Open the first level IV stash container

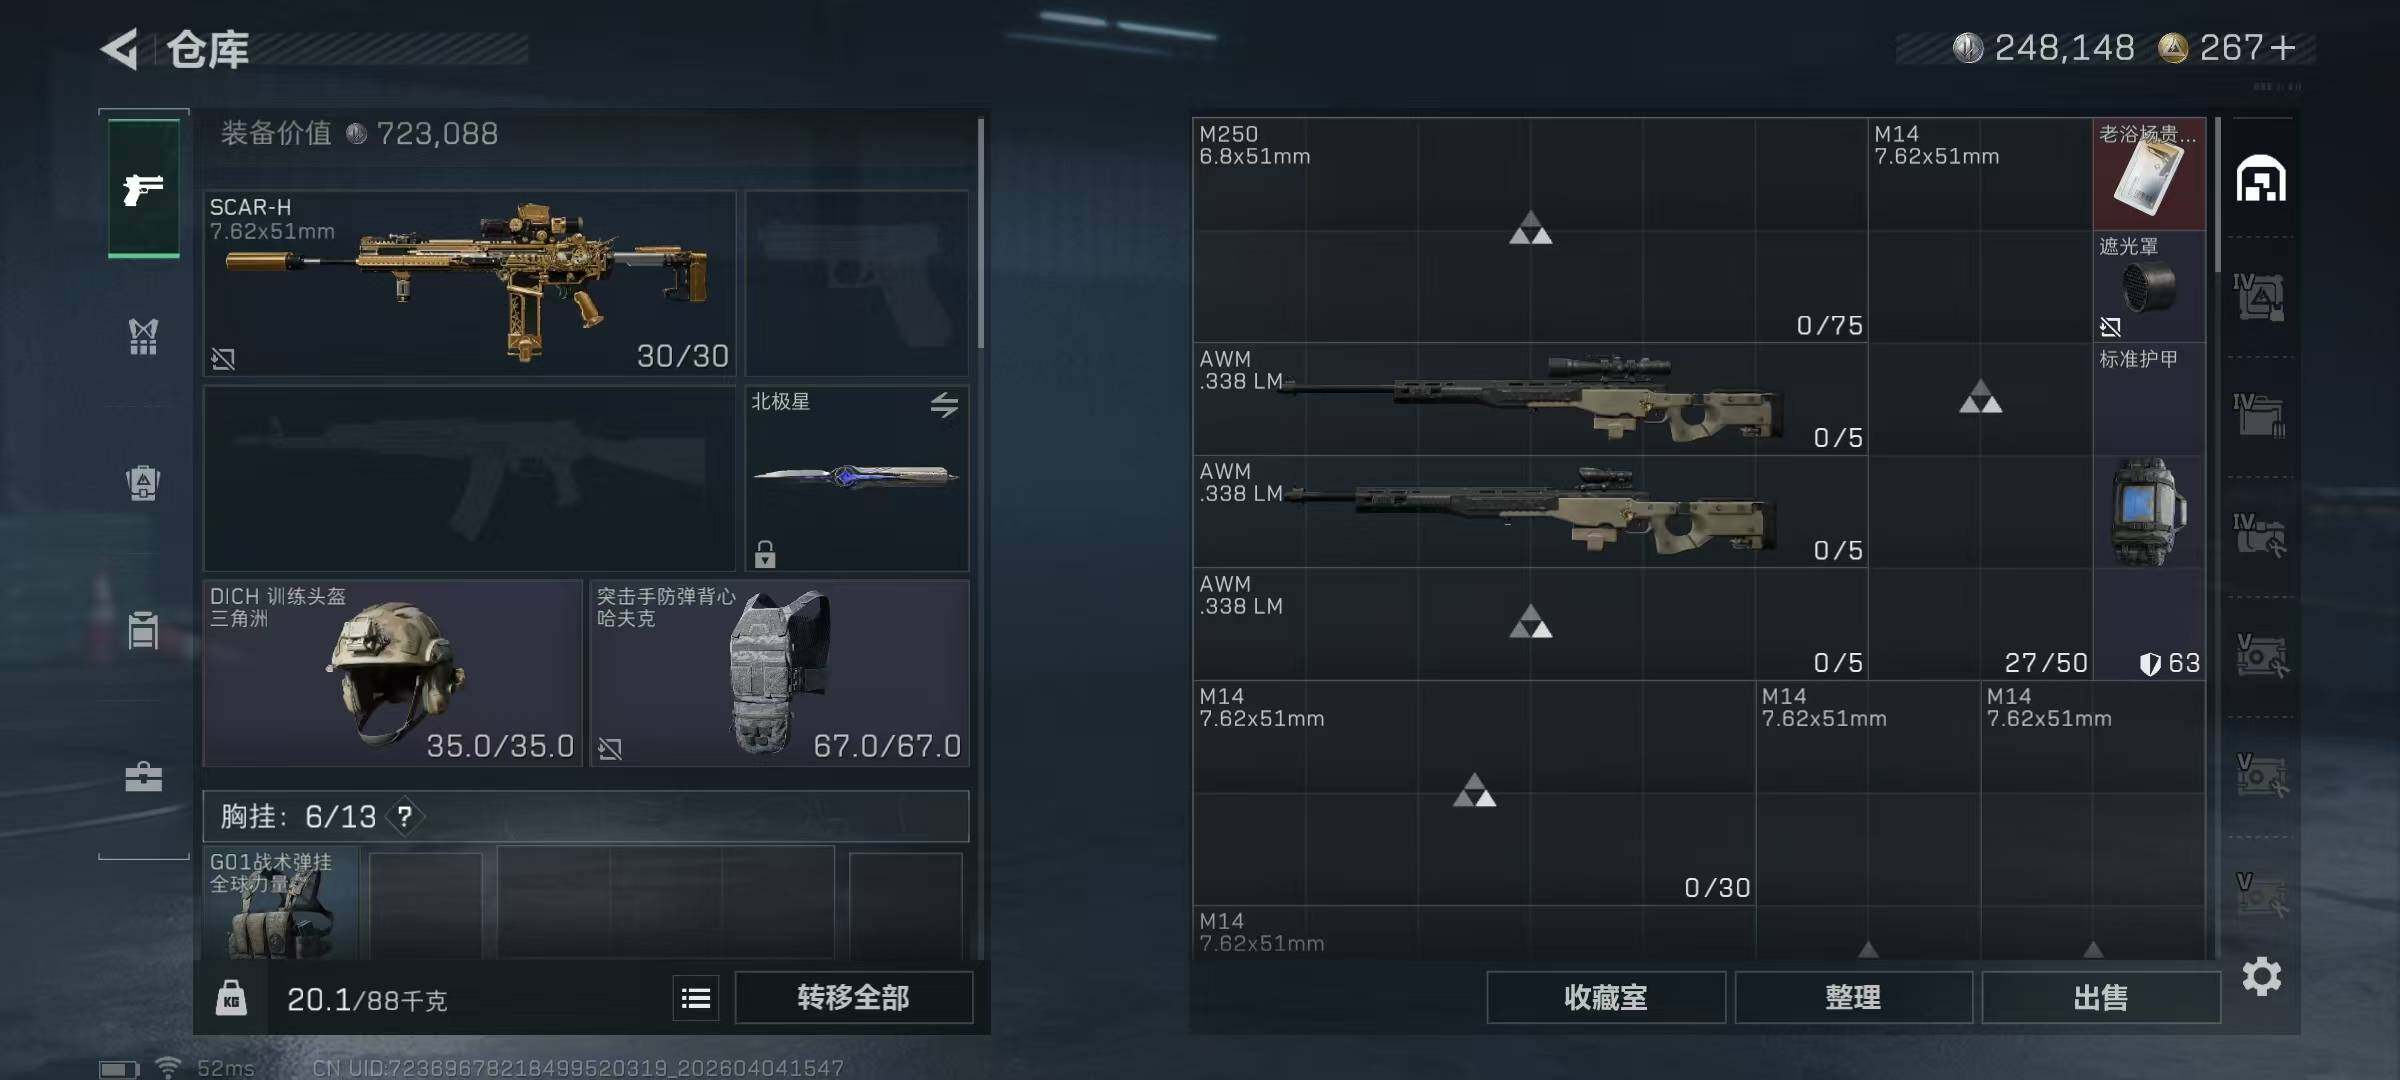(2260, 296)
